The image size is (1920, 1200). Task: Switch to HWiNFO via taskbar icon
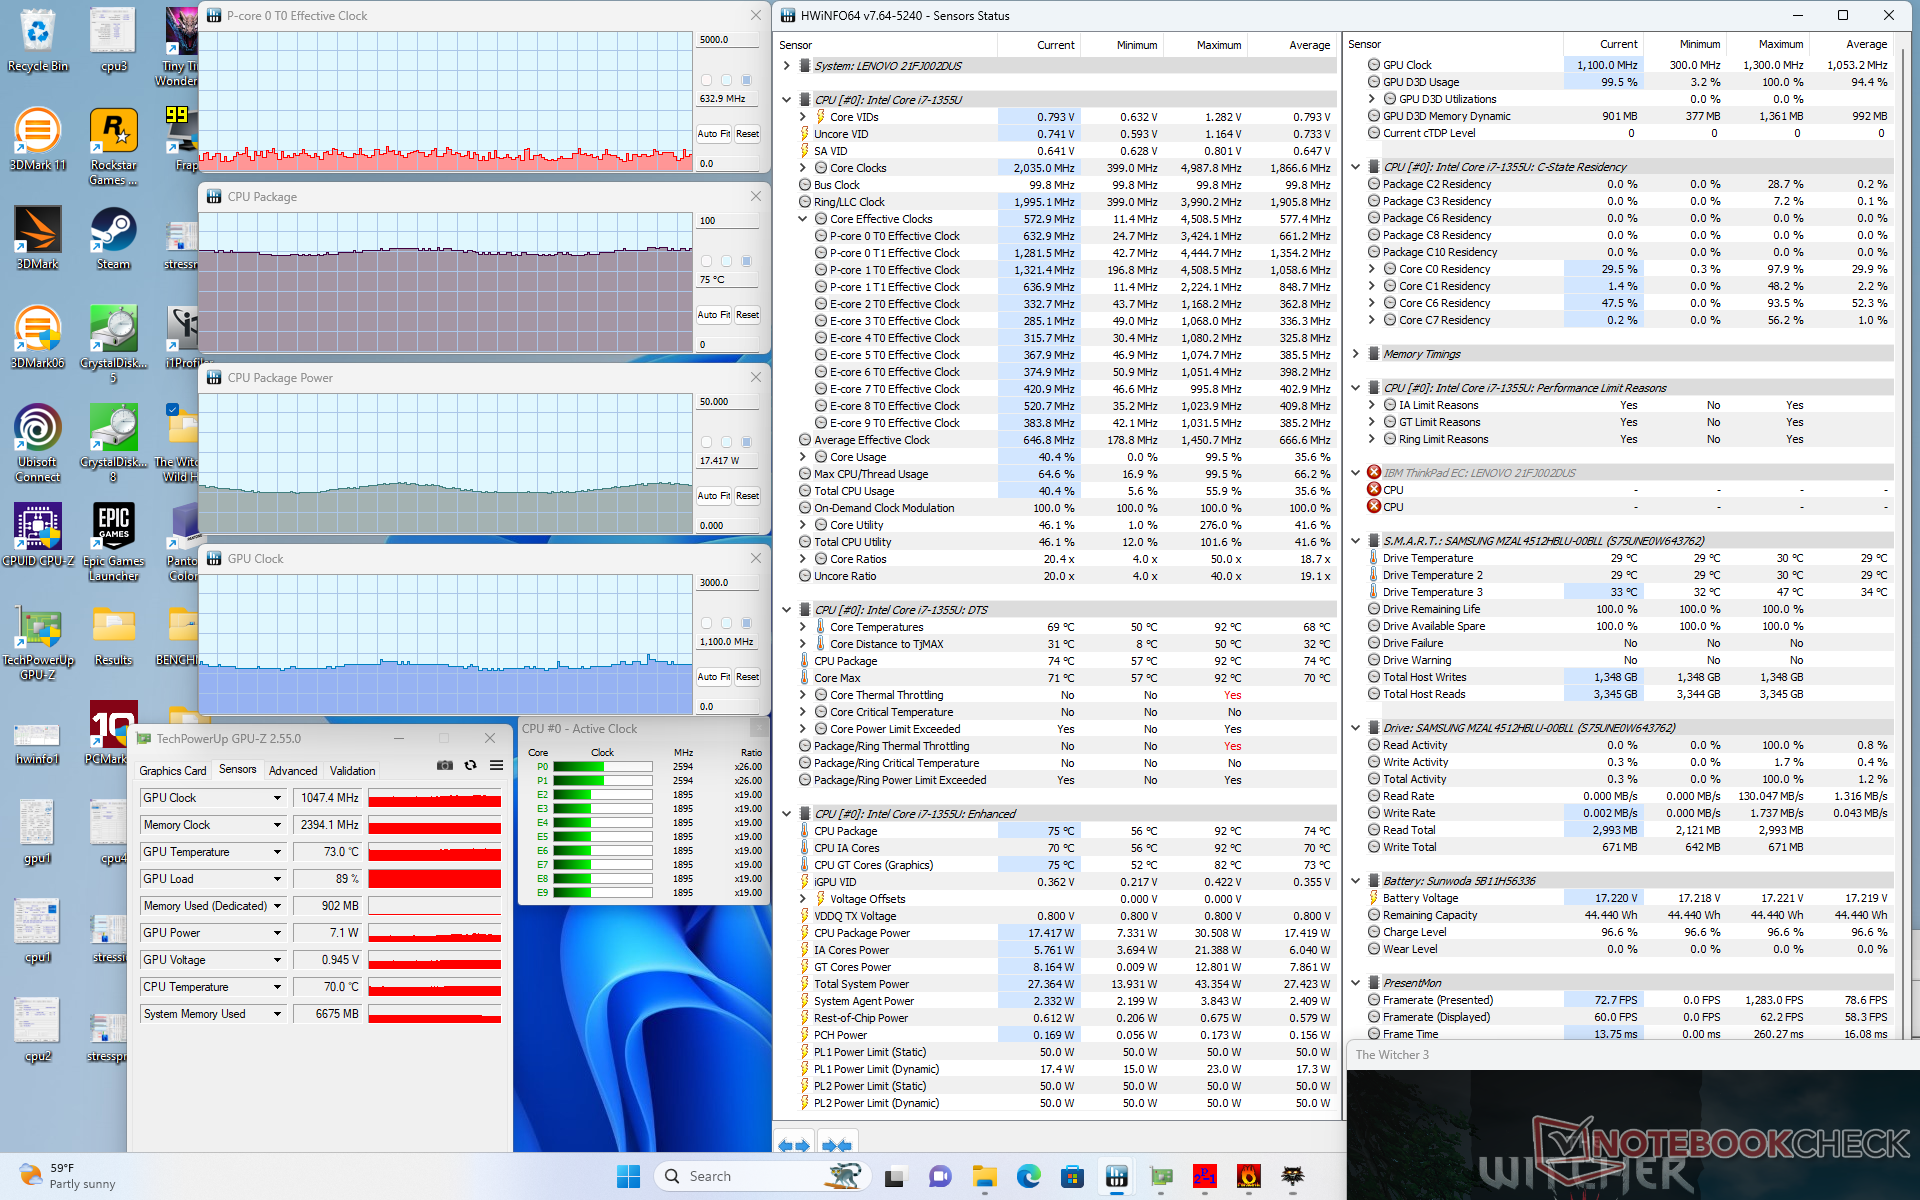pos(1117,1176)
